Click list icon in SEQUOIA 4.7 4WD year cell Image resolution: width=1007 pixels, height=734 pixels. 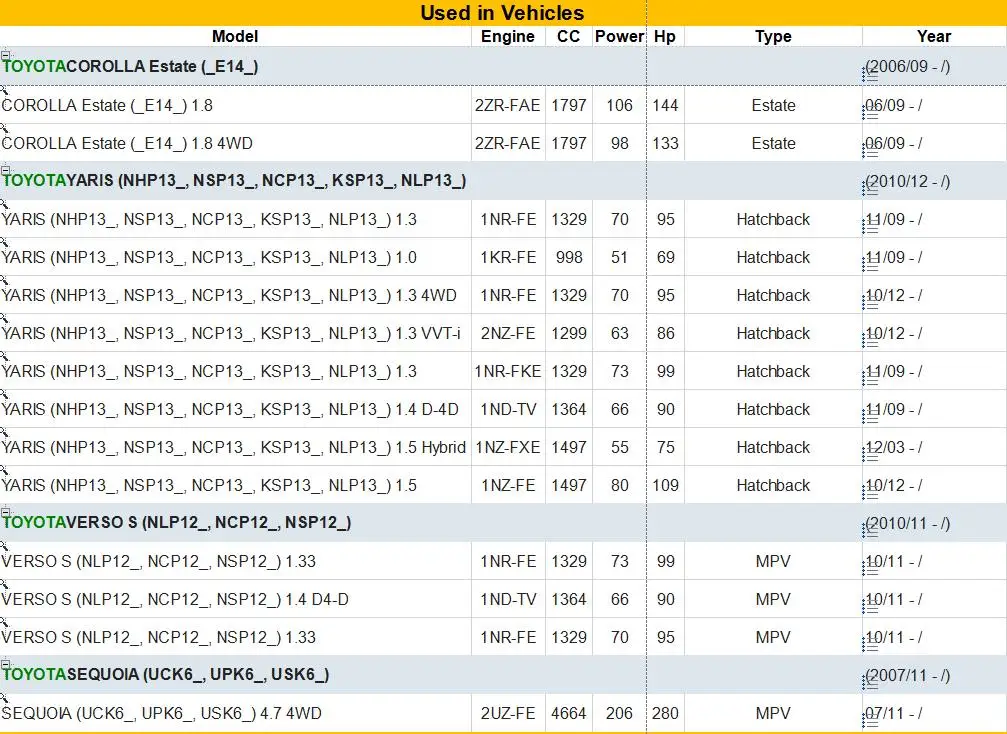pyautogui.click(x=870, y=722)
